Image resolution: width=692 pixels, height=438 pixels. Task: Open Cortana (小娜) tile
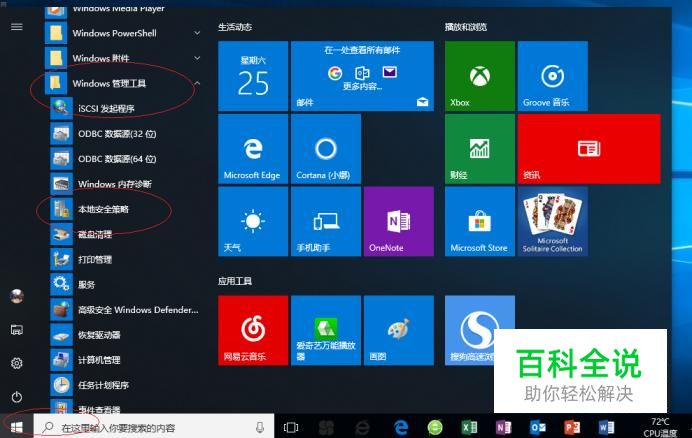(326, 149)
